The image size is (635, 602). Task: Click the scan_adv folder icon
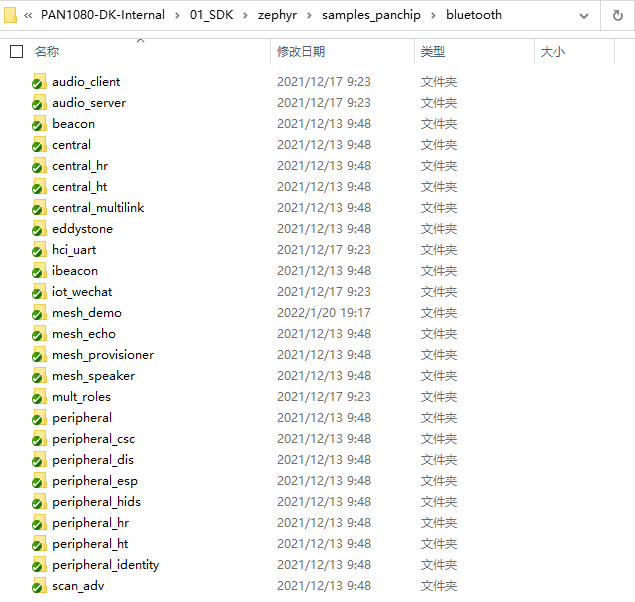(39, 586)
